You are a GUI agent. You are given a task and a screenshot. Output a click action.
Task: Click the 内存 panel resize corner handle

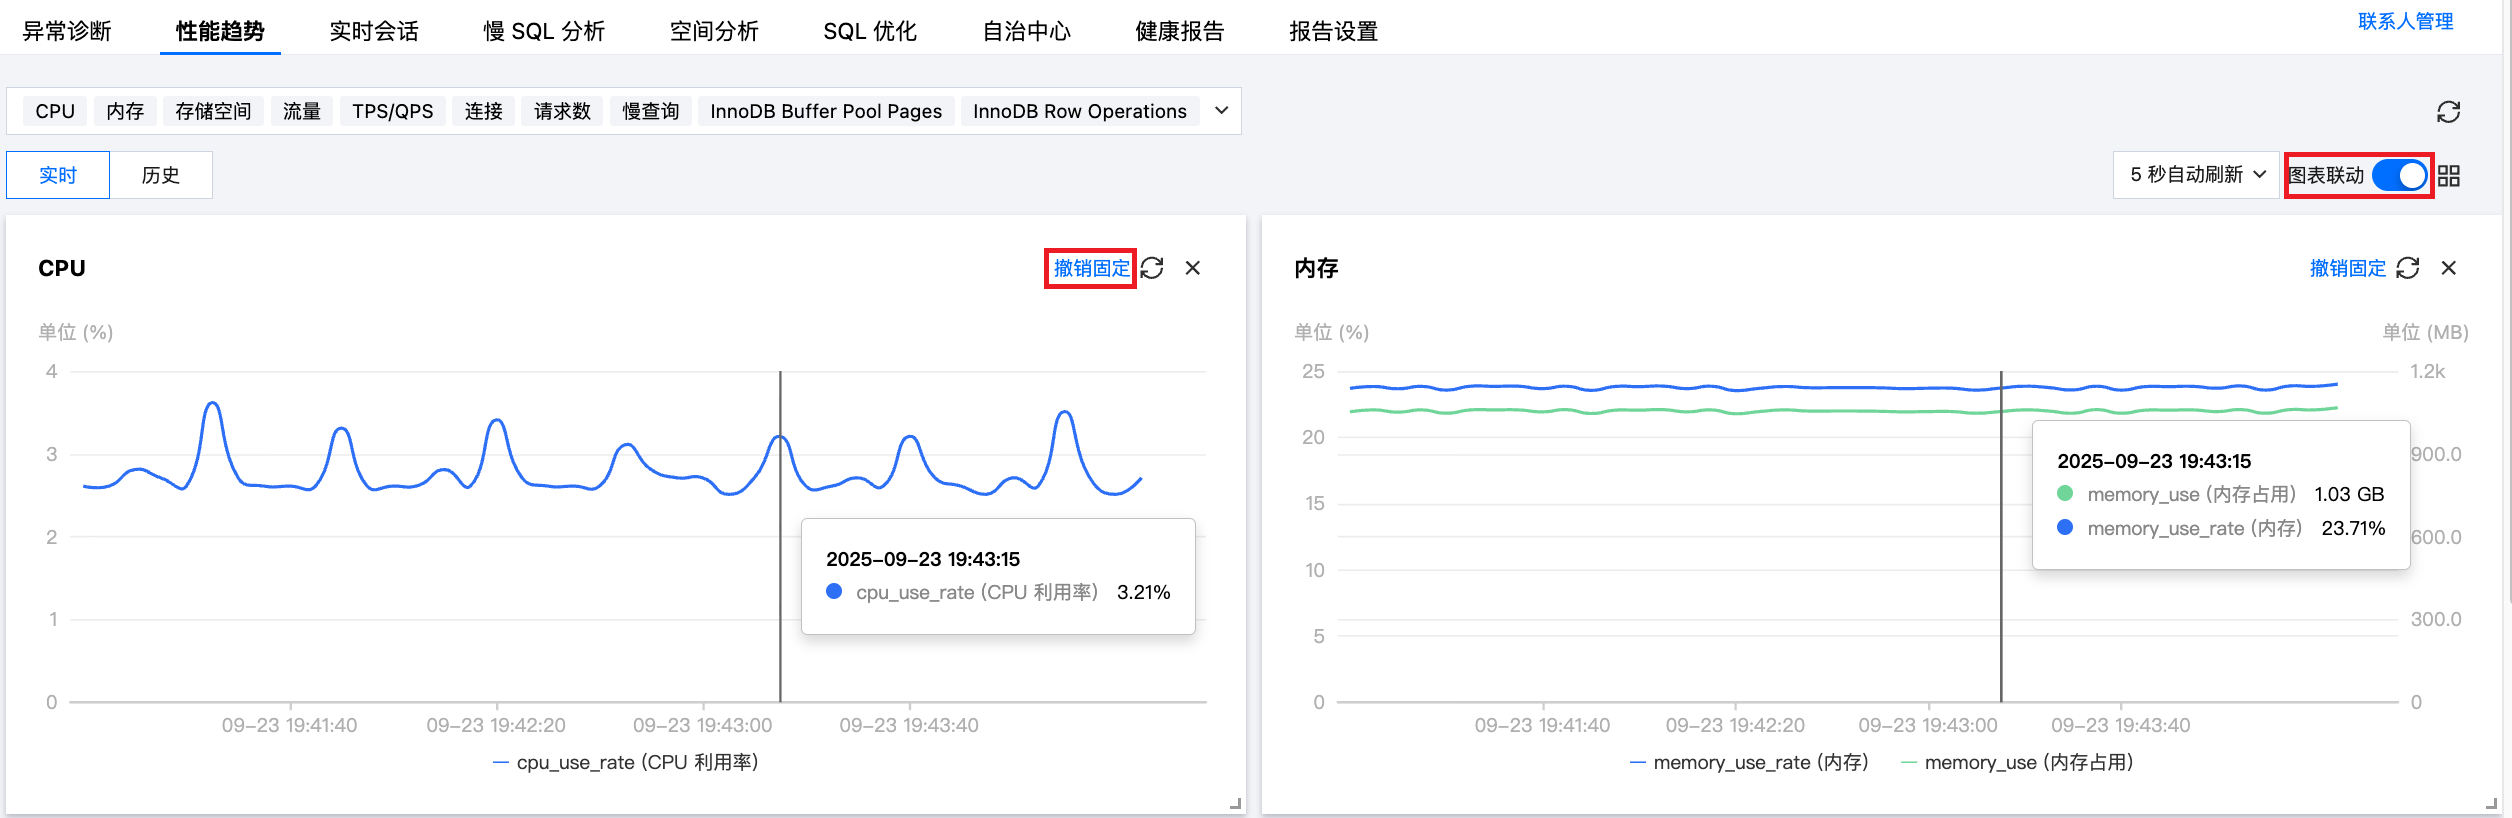point(2491,803)
